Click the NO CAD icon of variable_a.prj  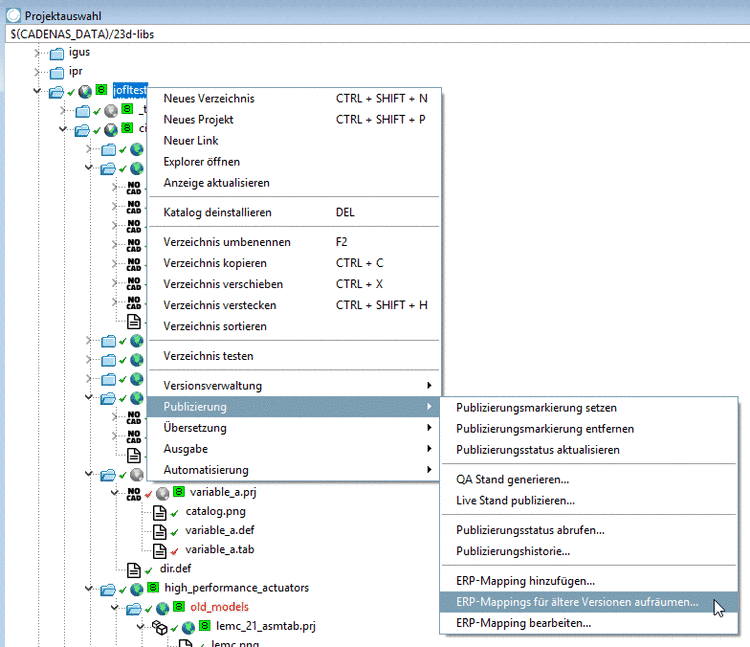[134, 494]
